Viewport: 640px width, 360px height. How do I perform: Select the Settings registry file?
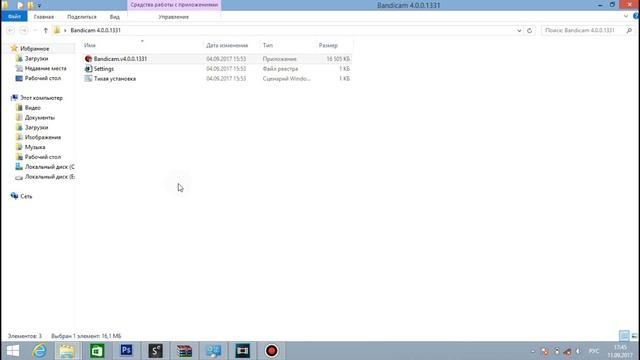217,69
